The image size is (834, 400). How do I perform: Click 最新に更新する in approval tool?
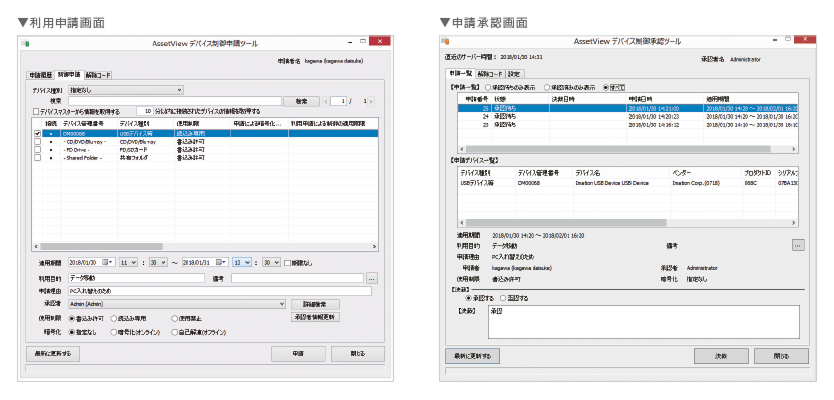coord(472,356)
